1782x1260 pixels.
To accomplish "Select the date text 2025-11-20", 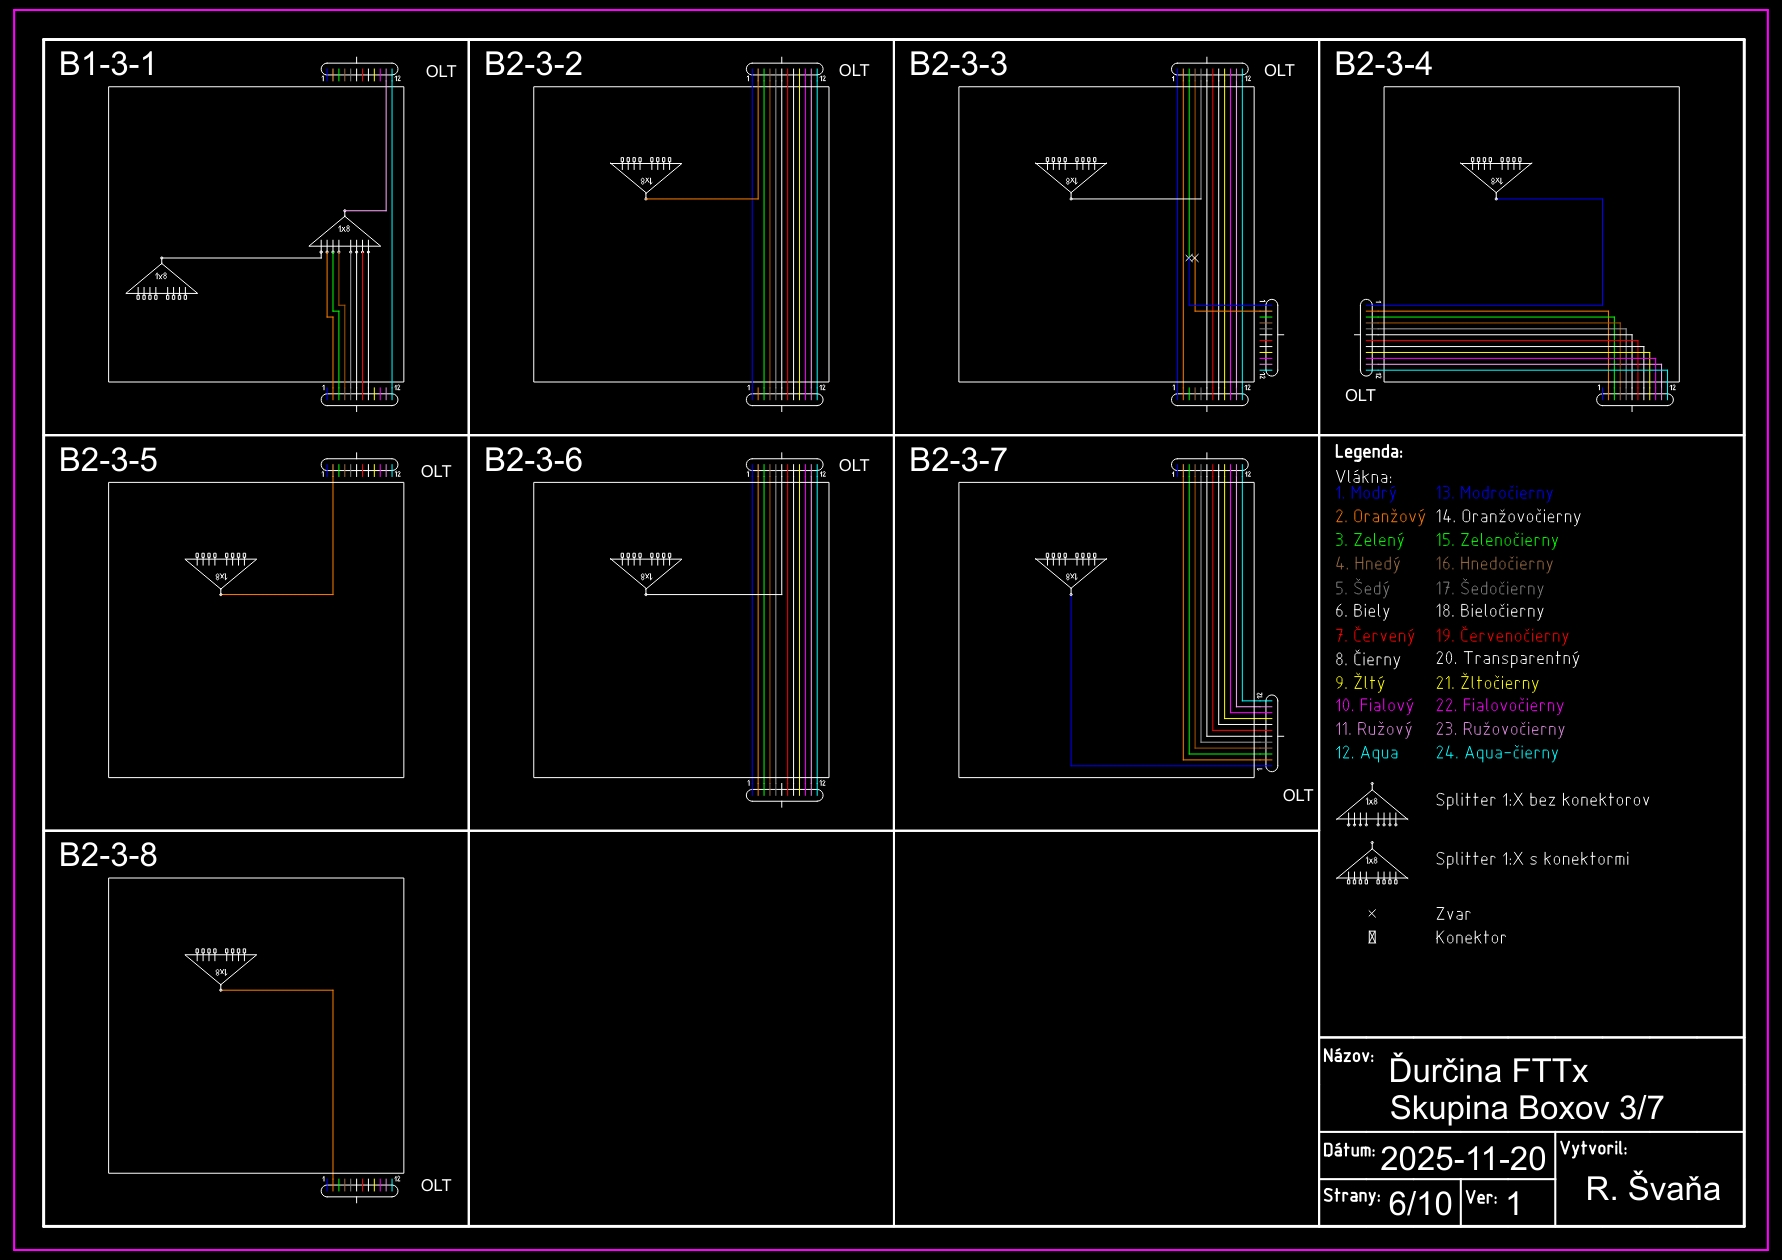I will point(1463,1158).
